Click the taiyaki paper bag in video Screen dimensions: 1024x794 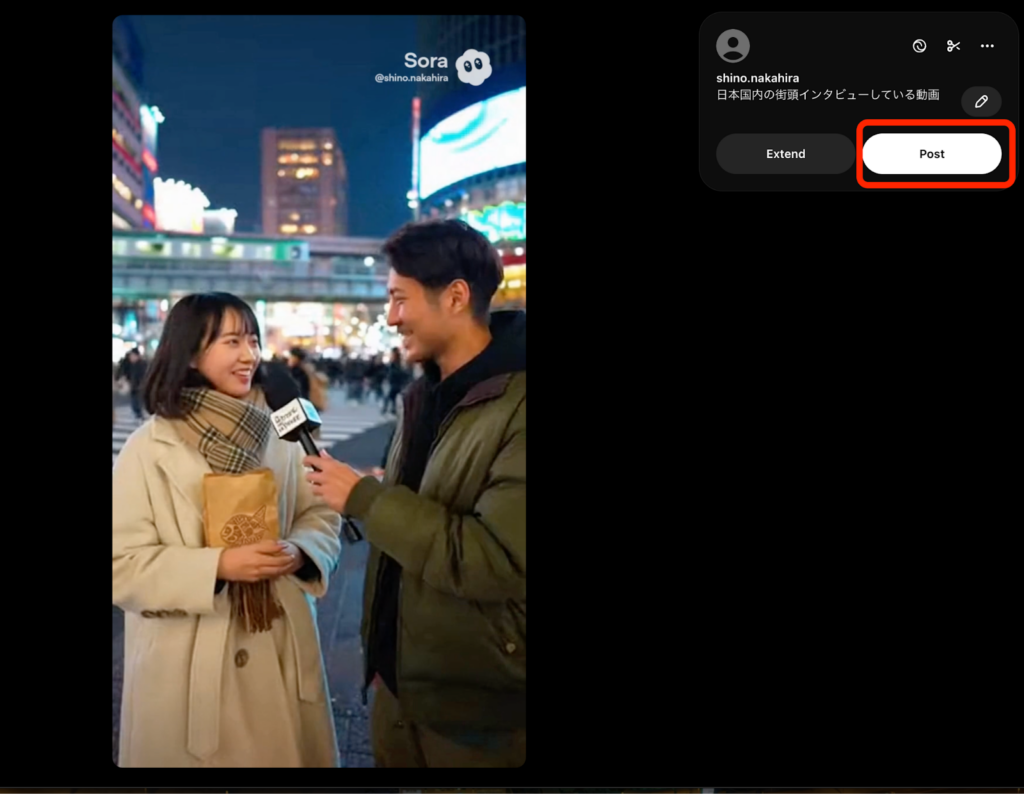[x=241, y=508]
